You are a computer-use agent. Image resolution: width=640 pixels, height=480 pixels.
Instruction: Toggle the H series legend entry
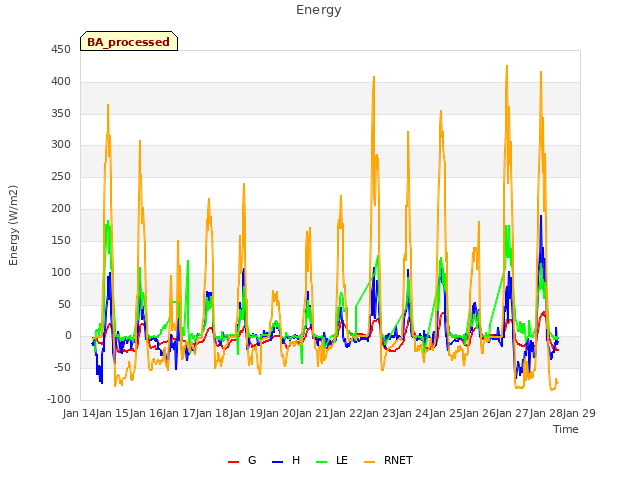tap(286, 460)
